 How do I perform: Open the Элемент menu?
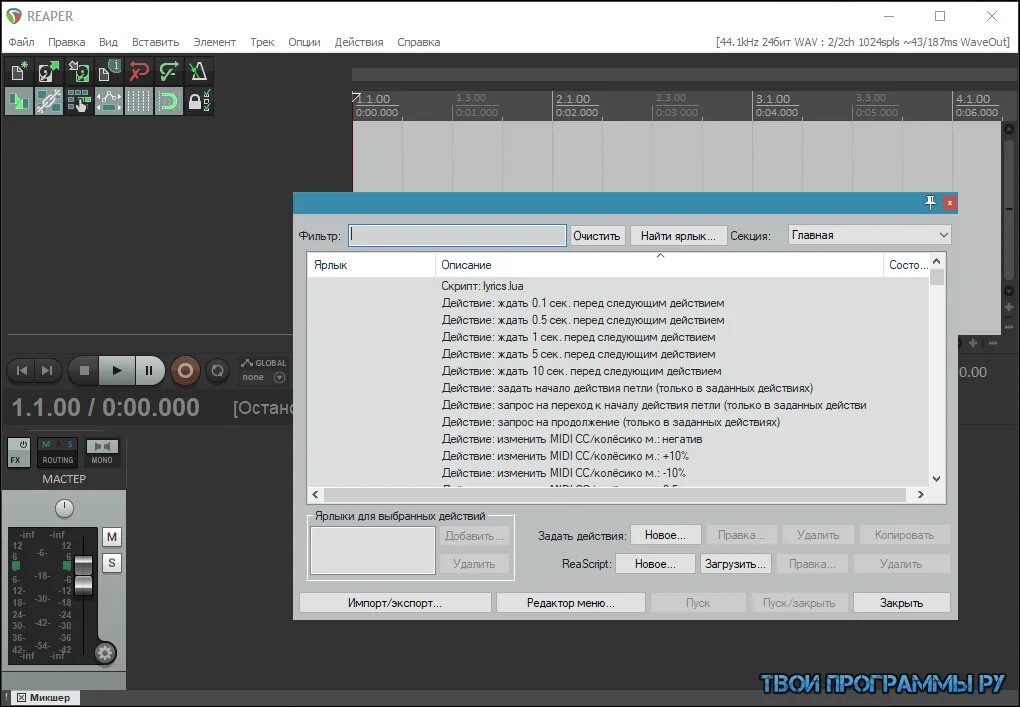214,42
